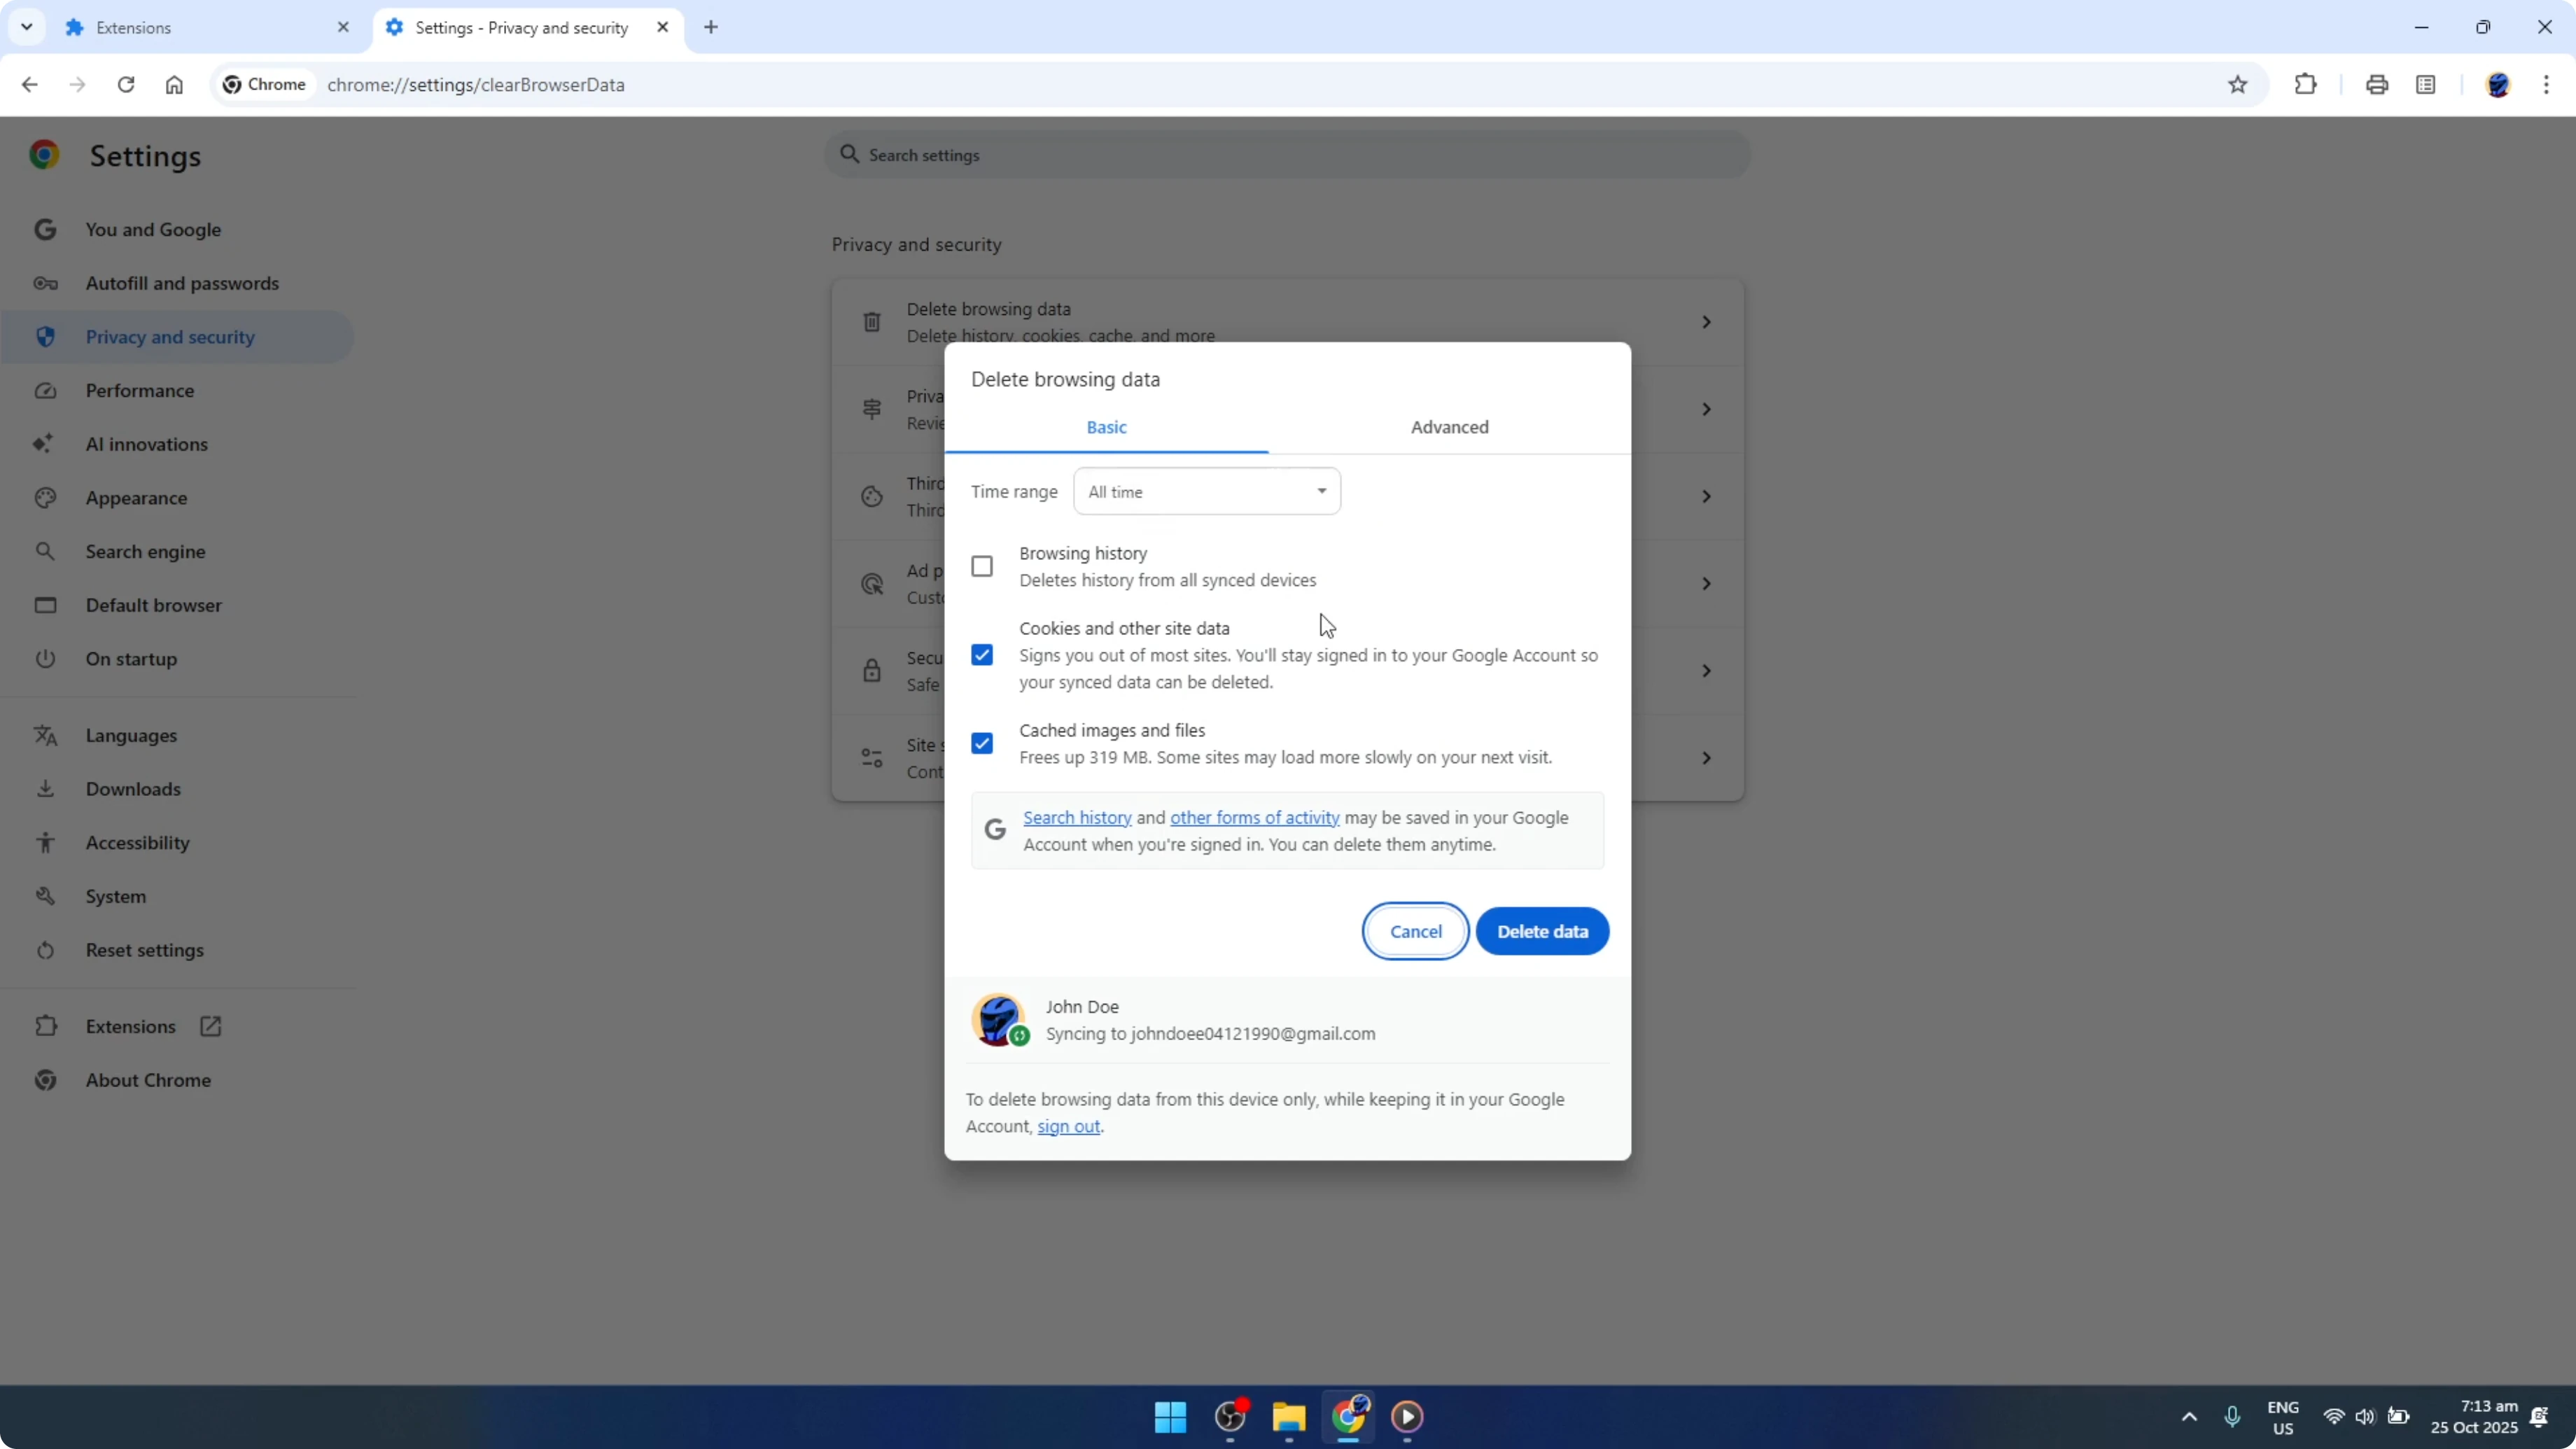Click the print icon in the toolbar
This screenshot has height=1449, width=2576.
pos(2377,85)
